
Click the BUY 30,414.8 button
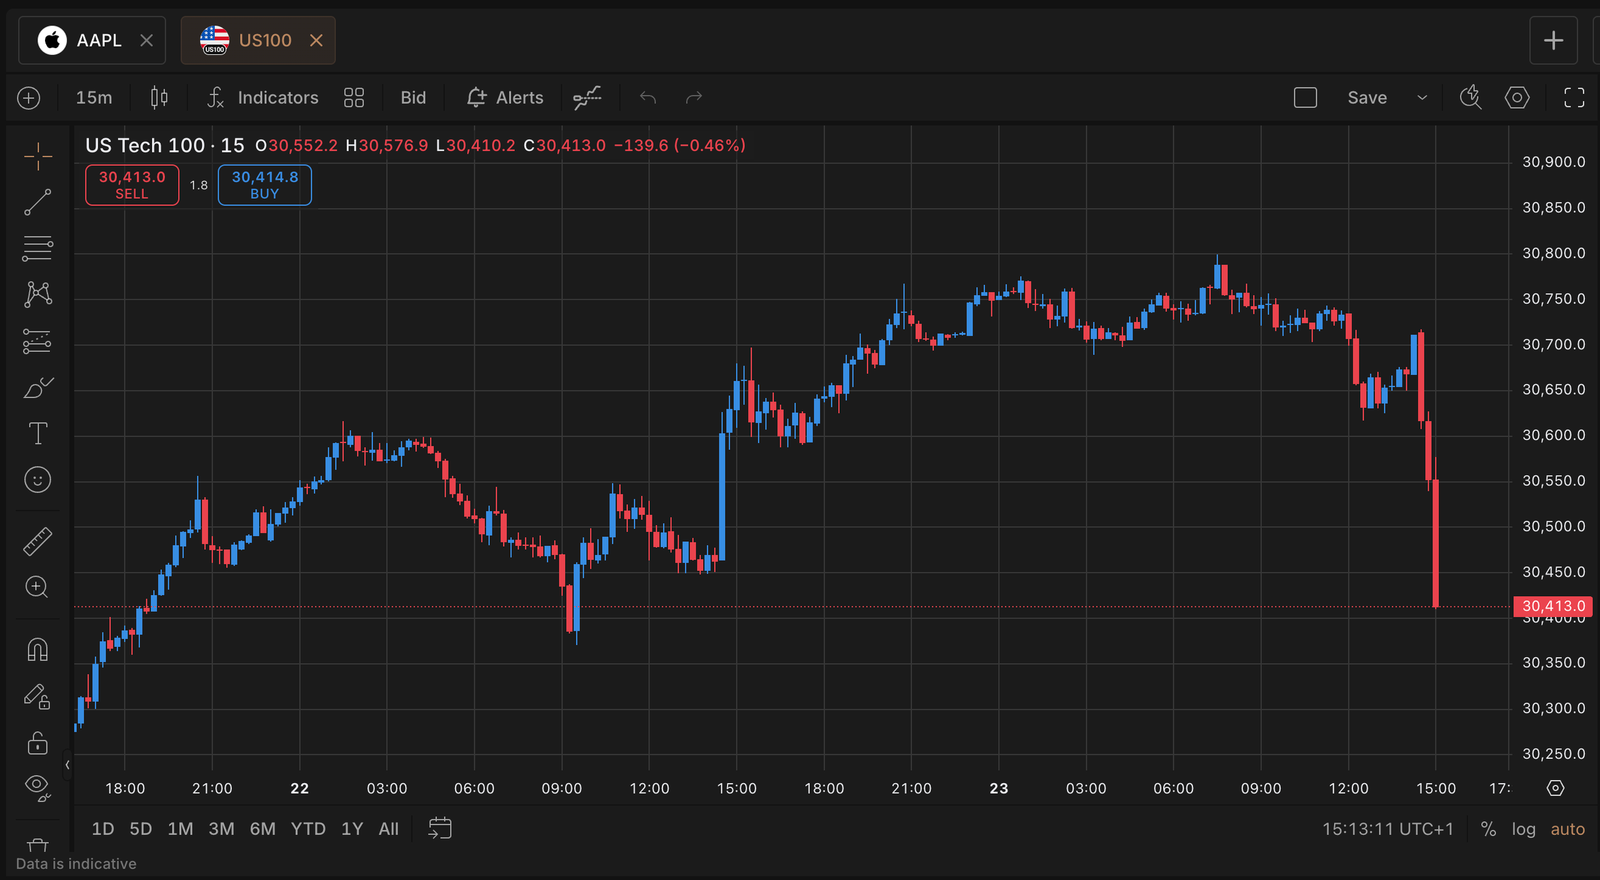click(265, 185)
